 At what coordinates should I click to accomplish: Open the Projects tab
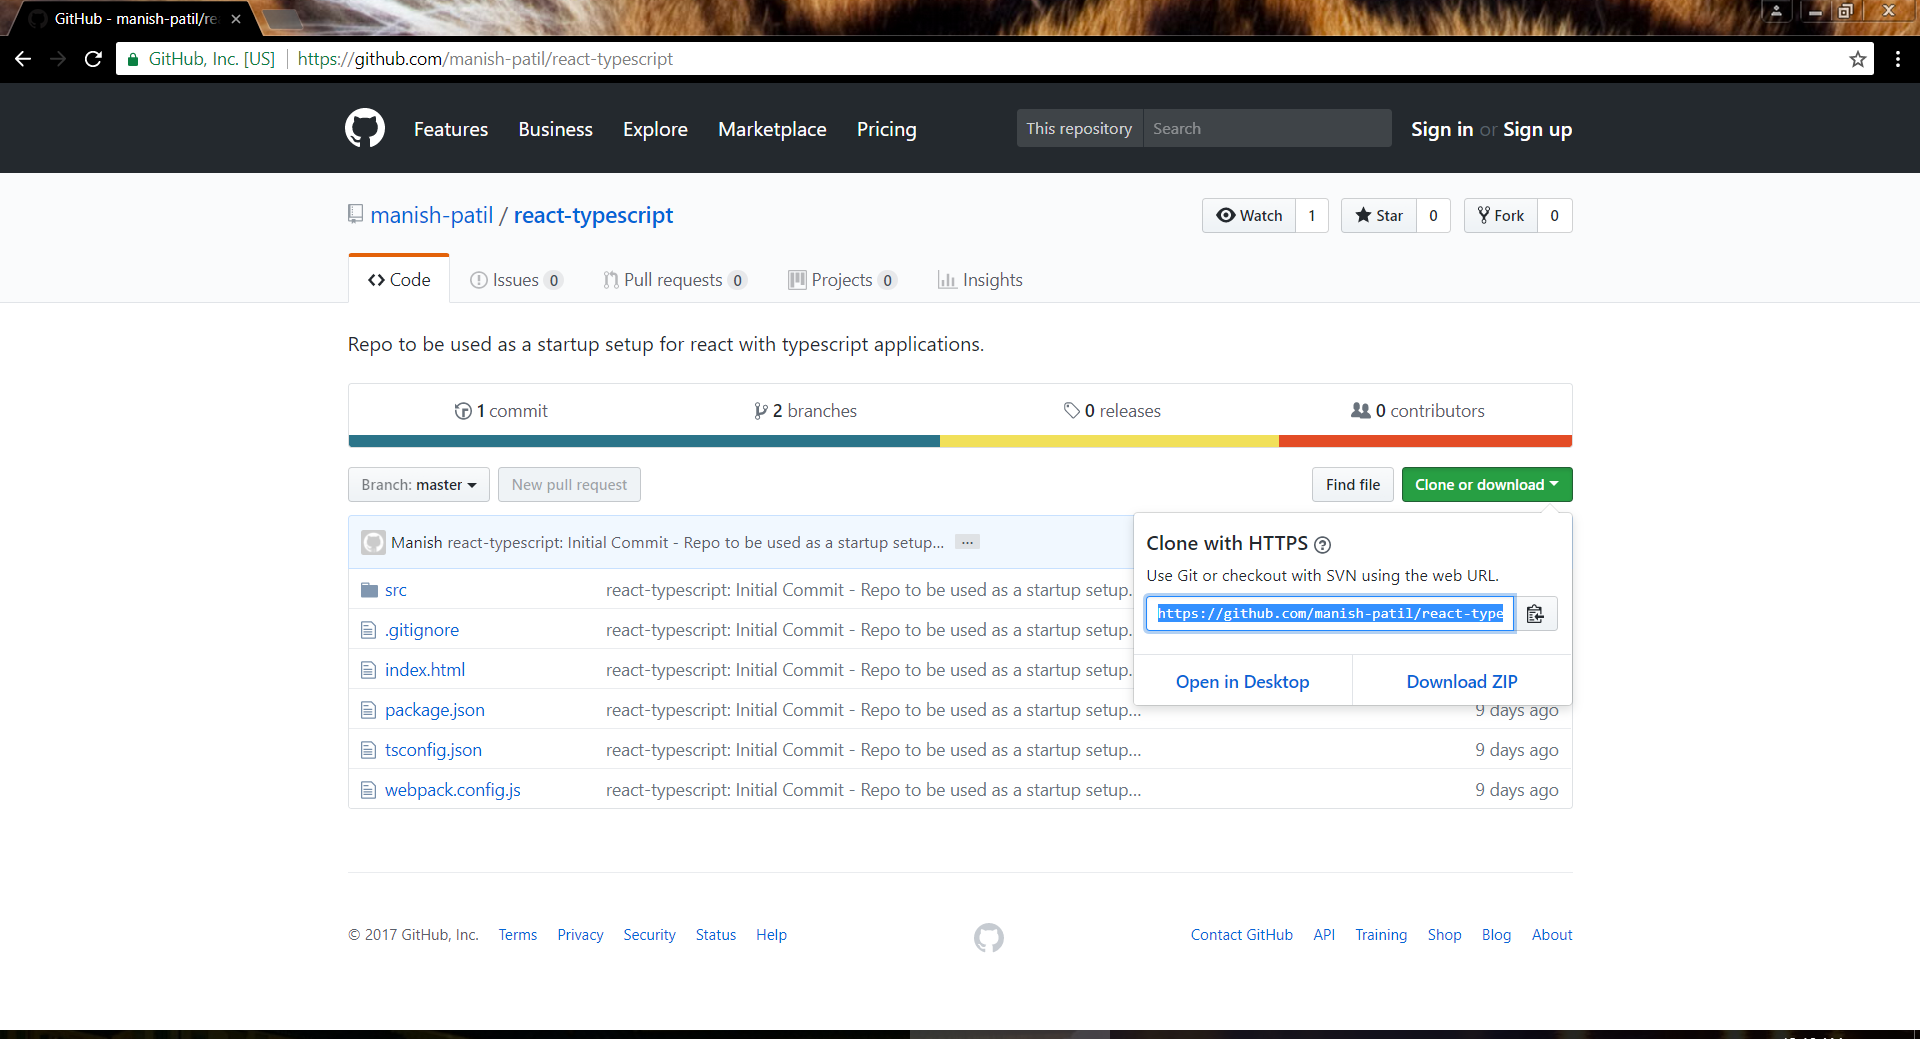click(x=842, y=280)
